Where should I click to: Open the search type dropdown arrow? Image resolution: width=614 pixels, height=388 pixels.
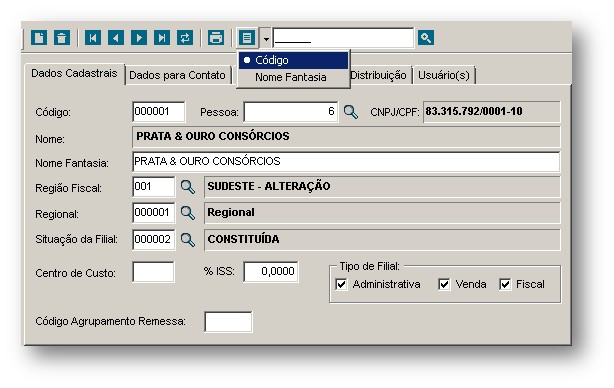[266, 38]
